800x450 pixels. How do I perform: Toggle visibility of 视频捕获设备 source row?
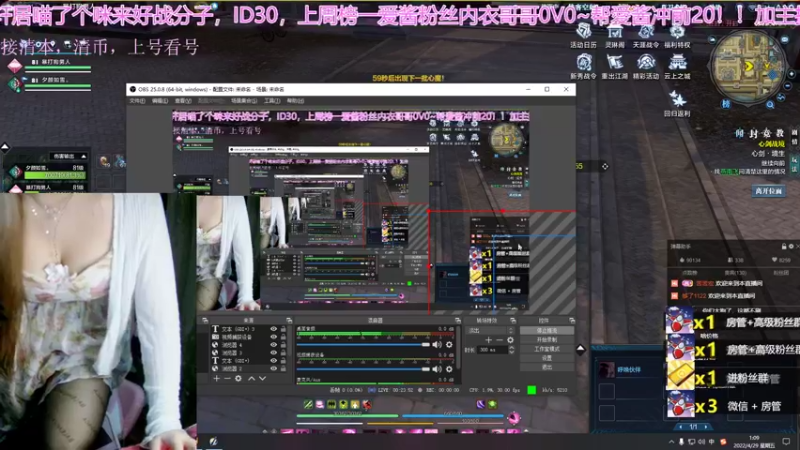click(x=273, y=337)
